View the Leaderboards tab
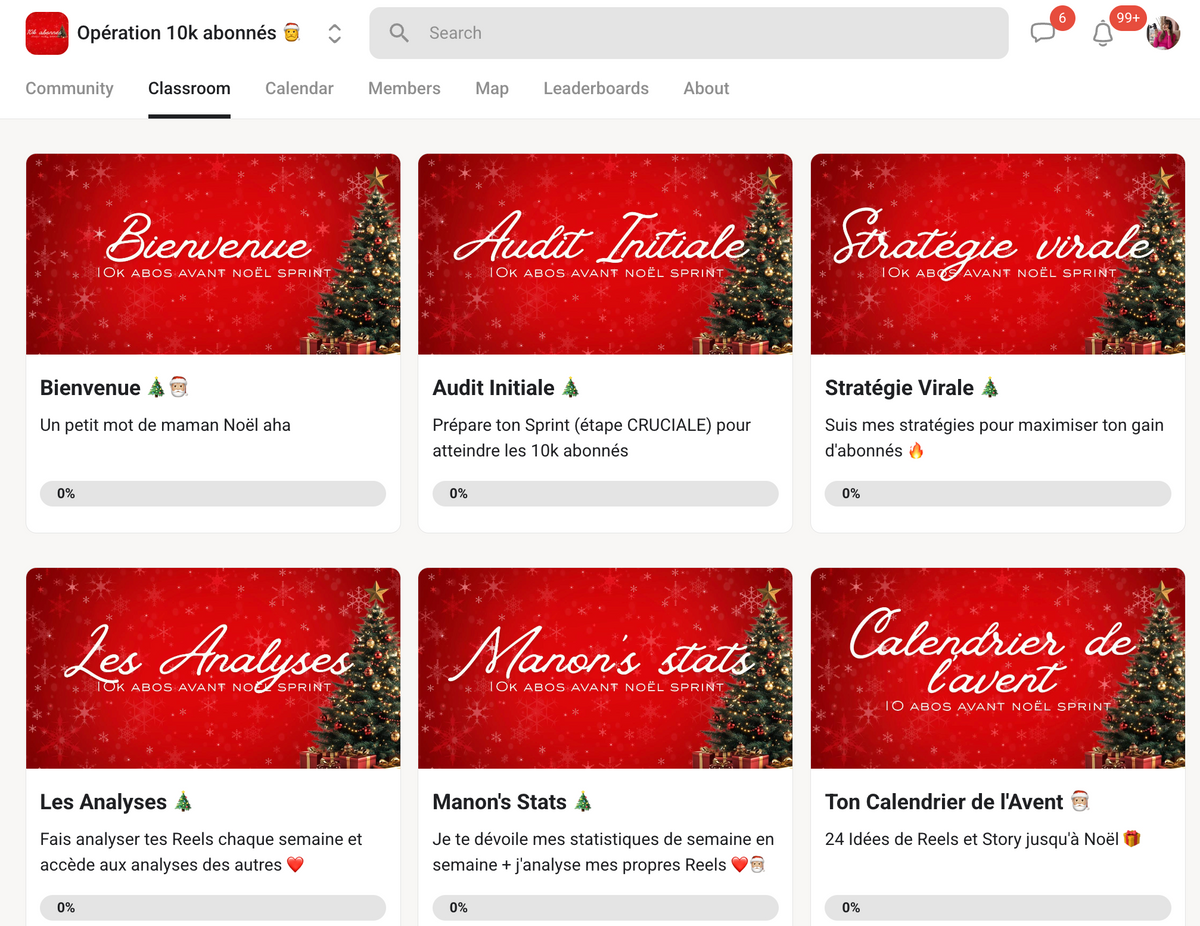 pos(596,88)
